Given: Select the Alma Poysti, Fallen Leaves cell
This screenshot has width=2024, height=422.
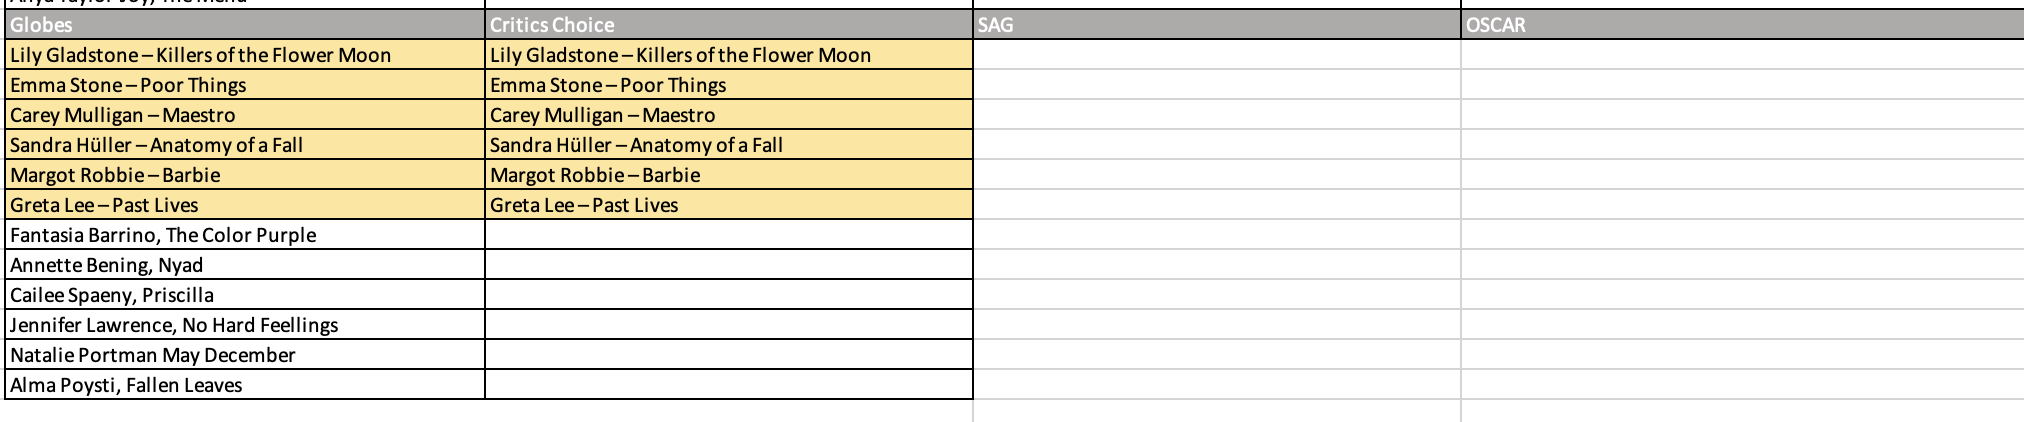Looking at the screenshot, I should coord(244,385).
